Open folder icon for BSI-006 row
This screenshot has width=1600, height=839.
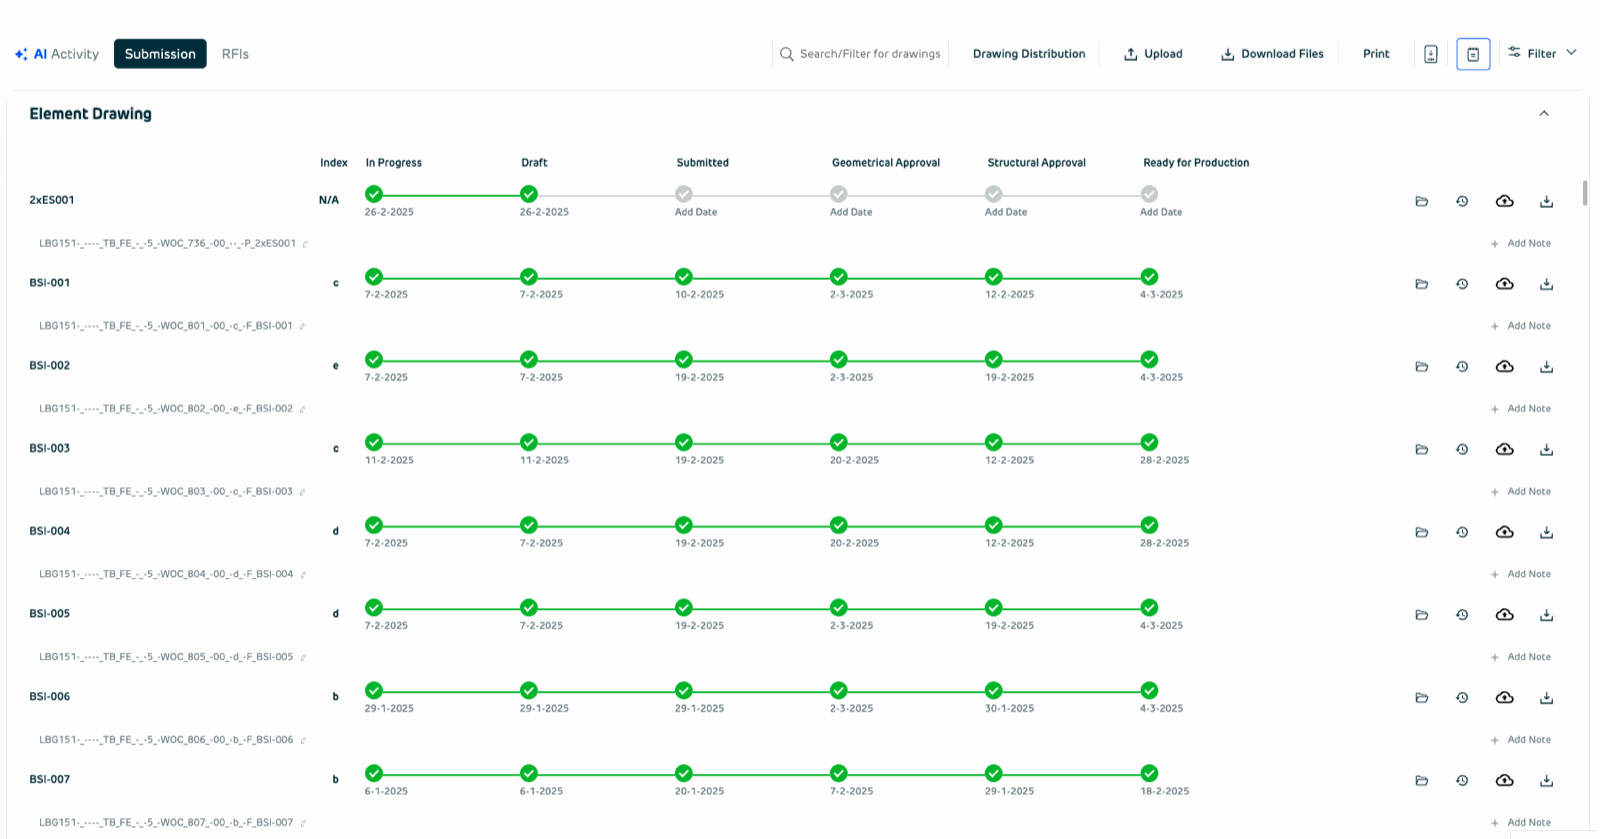pos(1421,698)
